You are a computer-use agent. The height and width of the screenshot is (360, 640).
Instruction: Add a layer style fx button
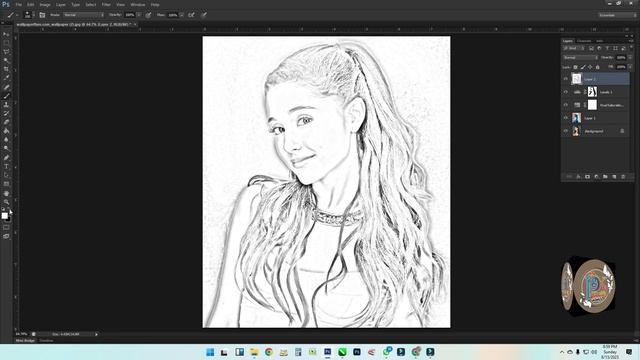click(x=578, y=177)
